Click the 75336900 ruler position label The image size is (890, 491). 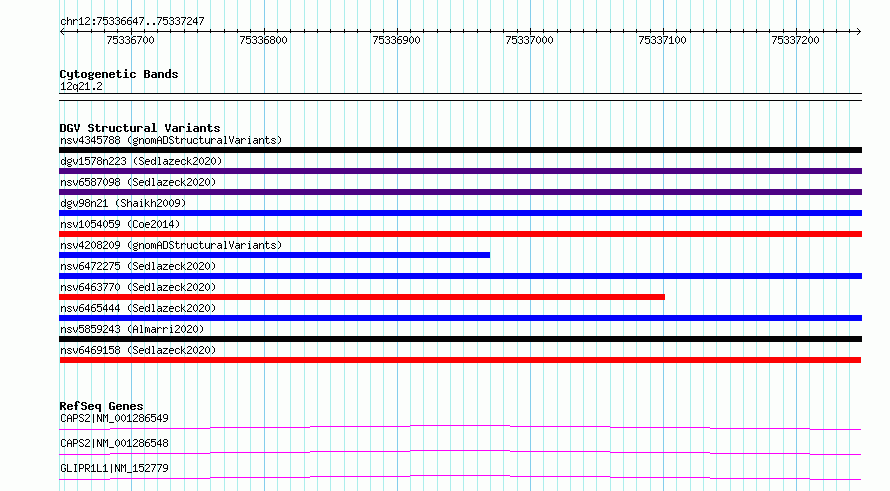pyautogui.click(x=396, y=40)
